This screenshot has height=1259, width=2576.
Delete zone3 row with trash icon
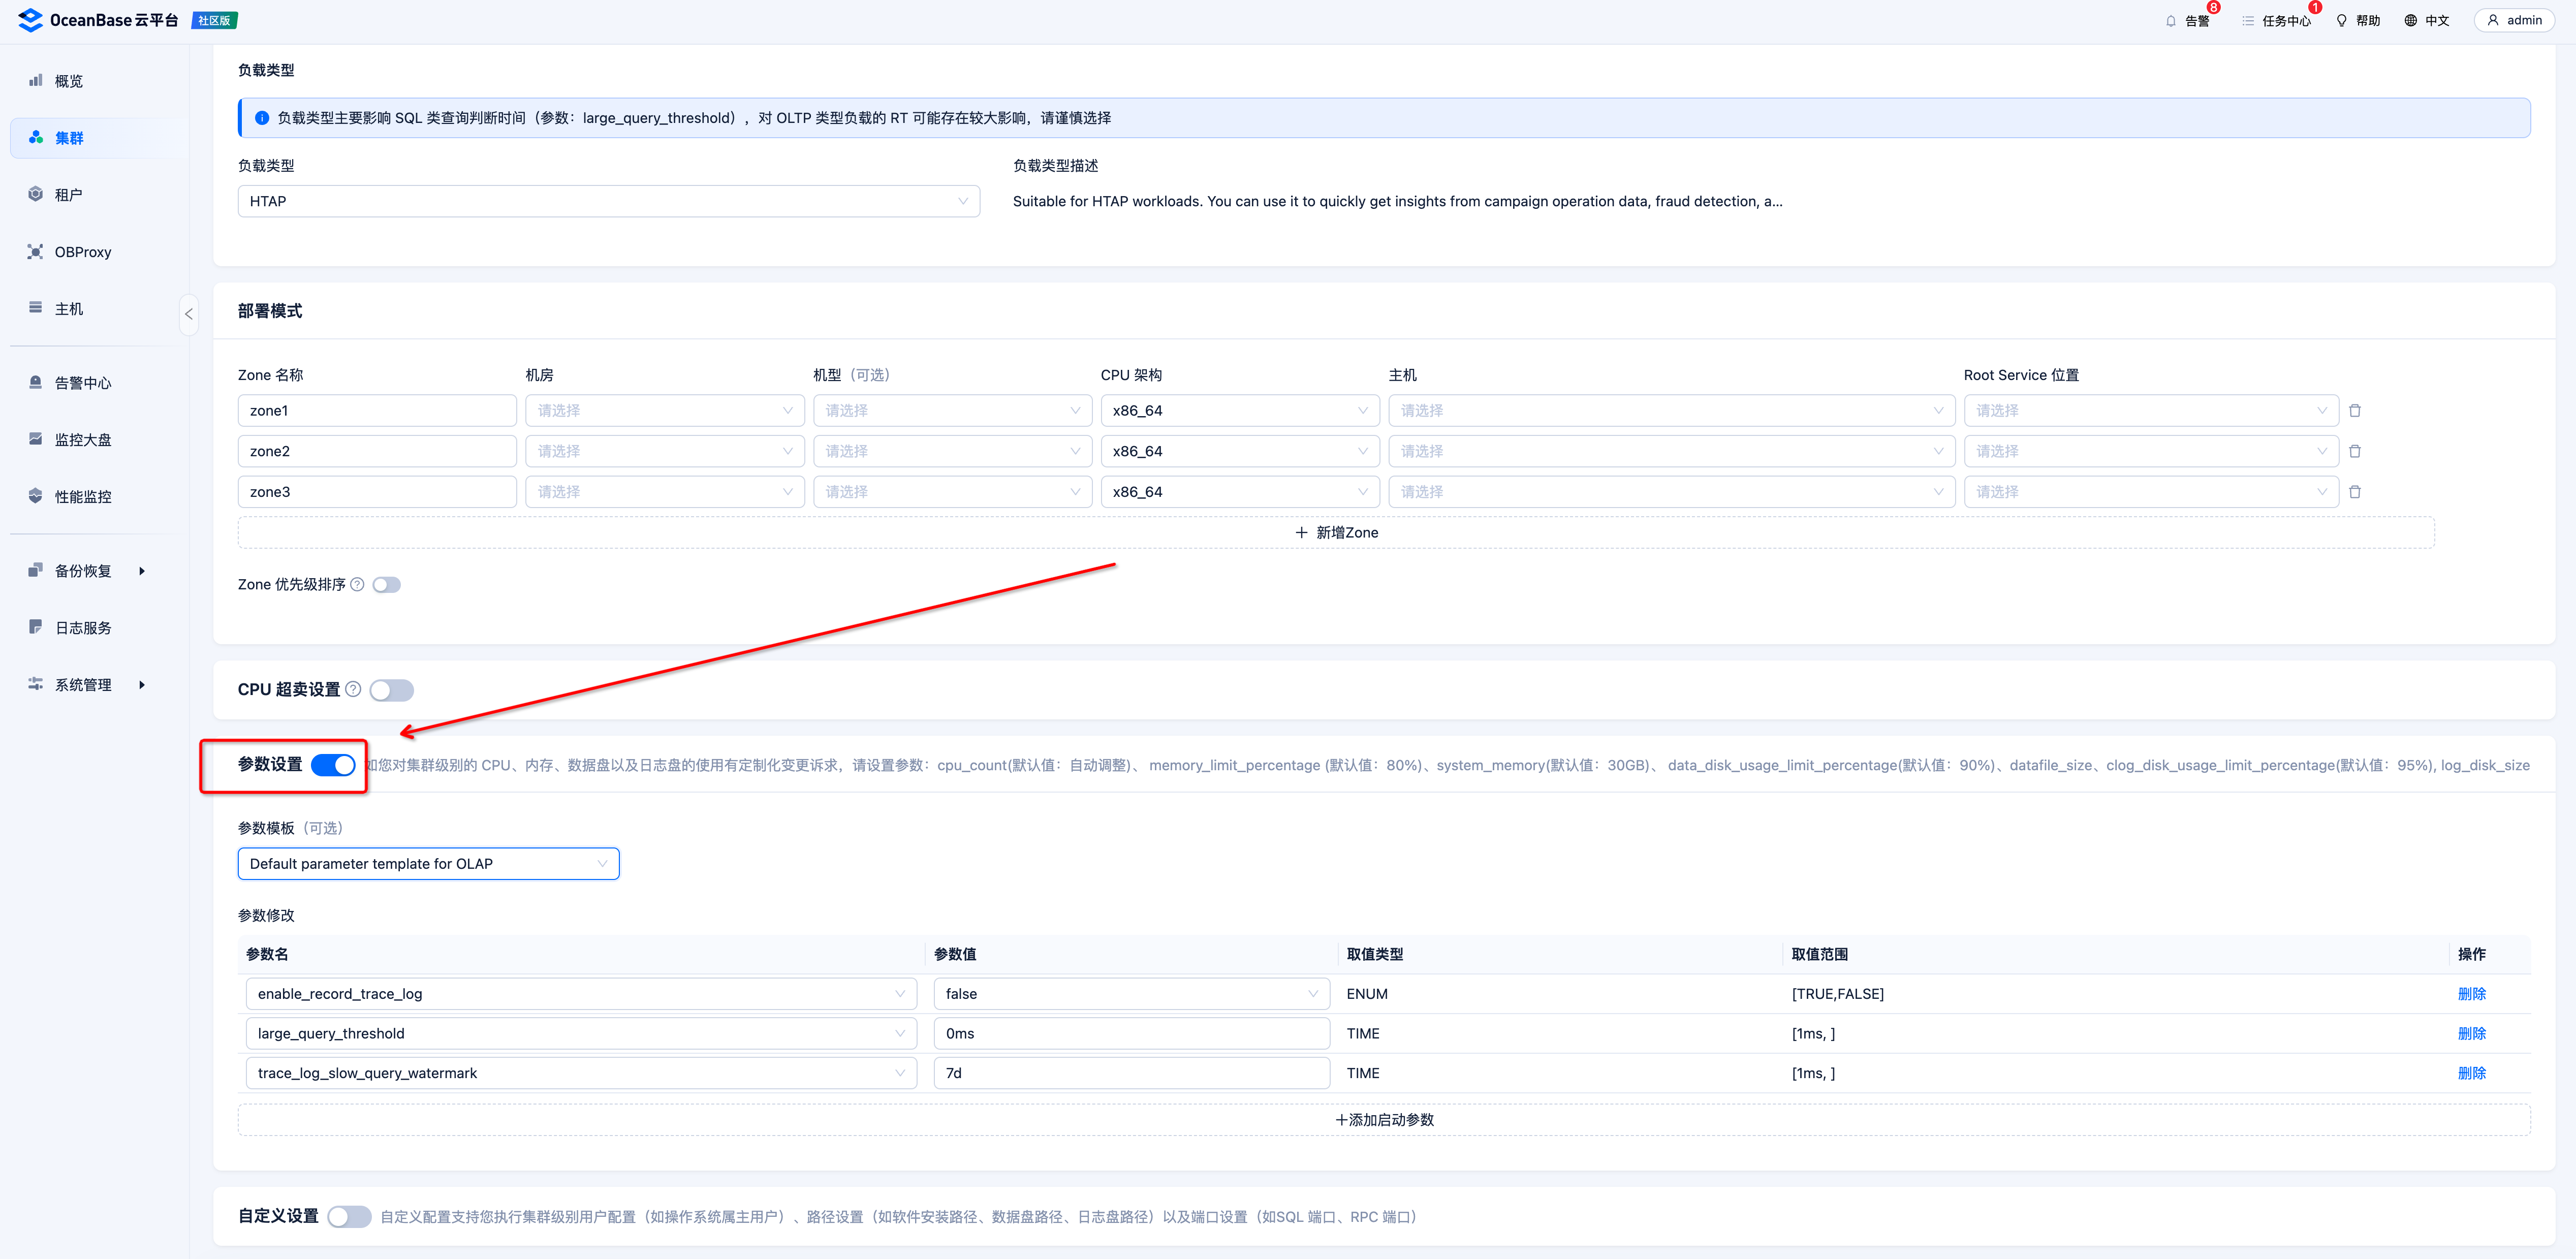coord(2355,492)
